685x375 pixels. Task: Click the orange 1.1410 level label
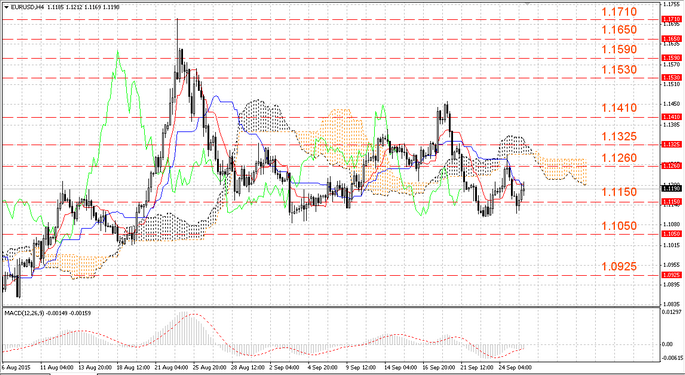pos(619,108)
